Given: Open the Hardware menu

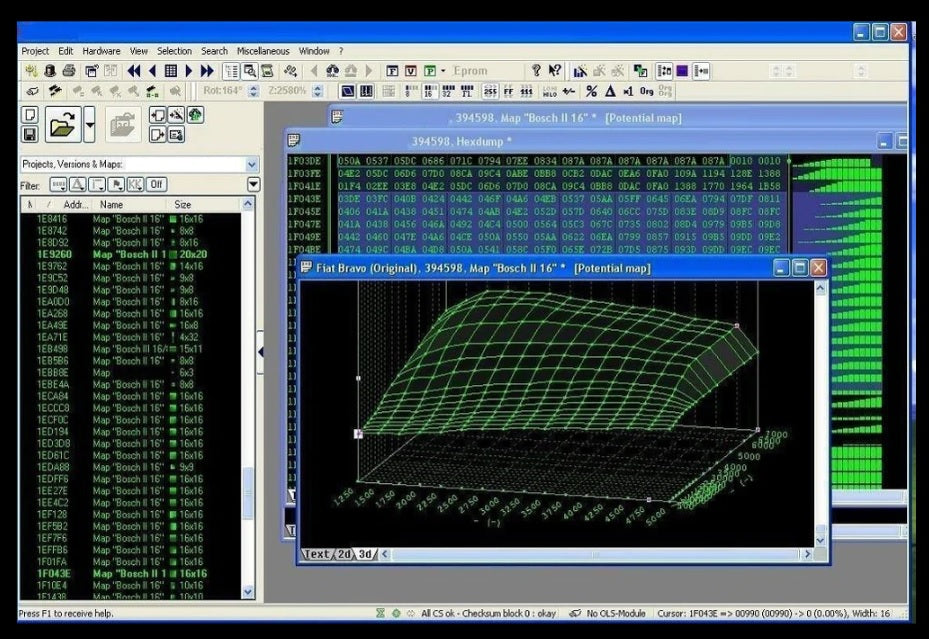Looking at the screenshot, I should tap(101, 51).
